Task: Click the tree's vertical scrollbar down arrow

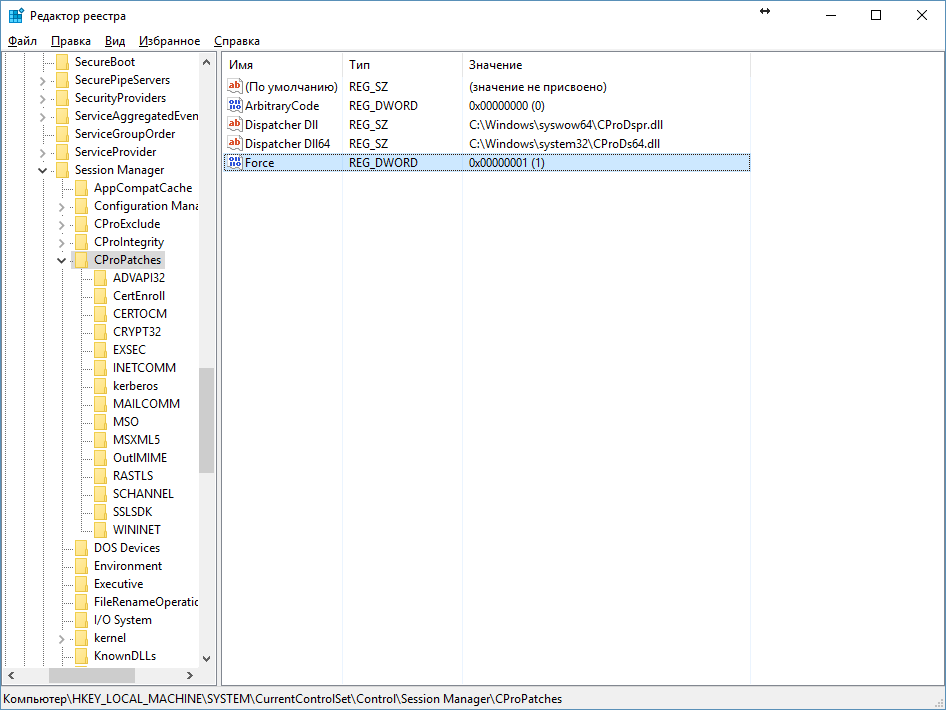Action: 207,658
